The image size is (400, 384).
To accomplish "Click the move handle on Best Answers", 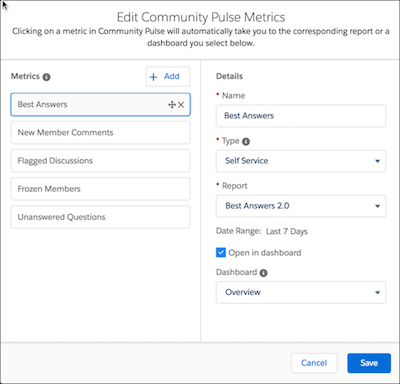I will pos(172,105).
